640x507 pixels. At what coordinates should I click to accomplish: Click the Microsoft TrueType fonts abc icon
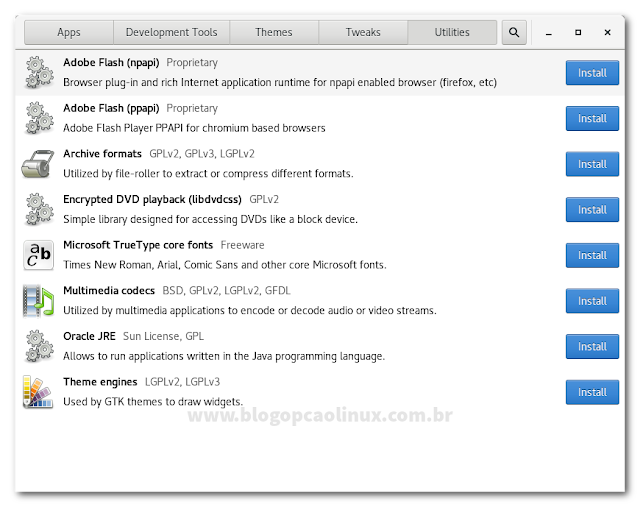pyautogui.click(x=38, y=255)
